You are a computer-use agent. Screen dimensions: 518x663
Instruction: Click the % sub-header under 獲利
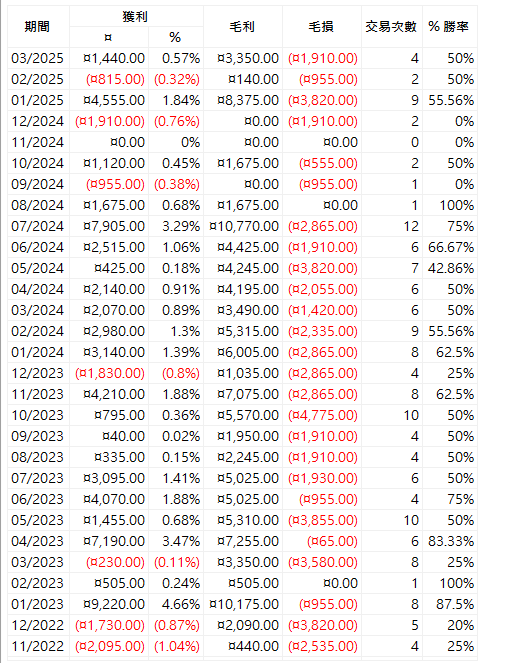click(x=176, y=37)
